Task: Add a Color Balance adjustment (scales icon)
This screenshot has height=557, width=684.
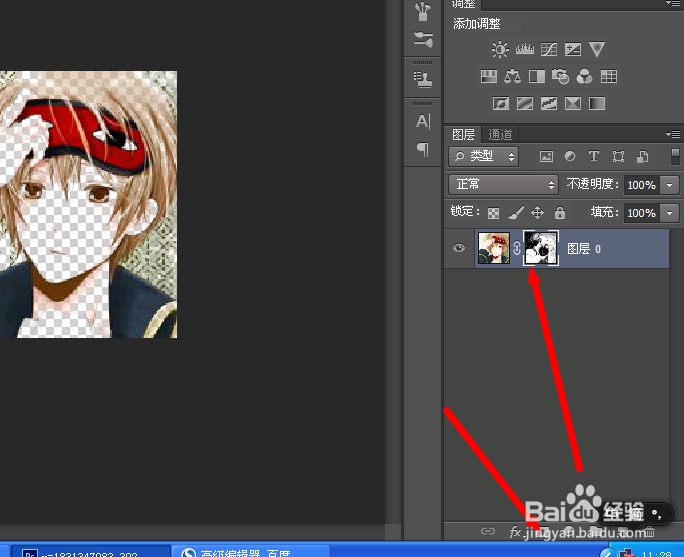Action: tap(513, 77)
